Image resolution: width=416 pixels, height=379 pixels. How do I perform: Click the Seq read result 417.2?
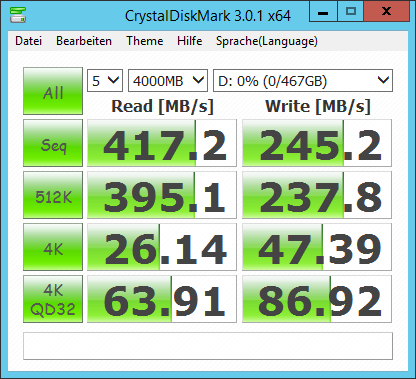pyautogui.click(x=162, y=143)
